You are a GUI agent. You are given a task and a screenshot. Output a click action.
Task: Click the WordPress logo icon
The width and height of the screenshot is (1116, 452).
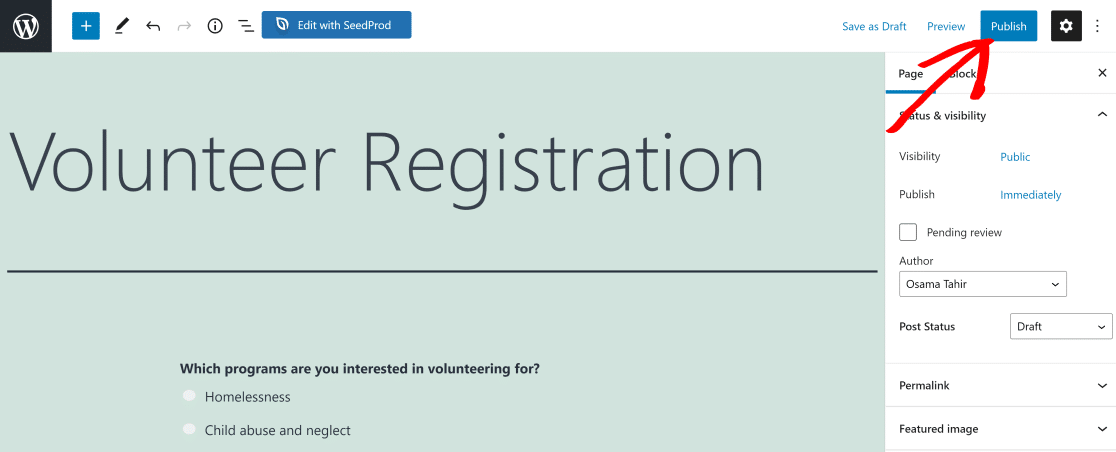(x=26, y=26)
